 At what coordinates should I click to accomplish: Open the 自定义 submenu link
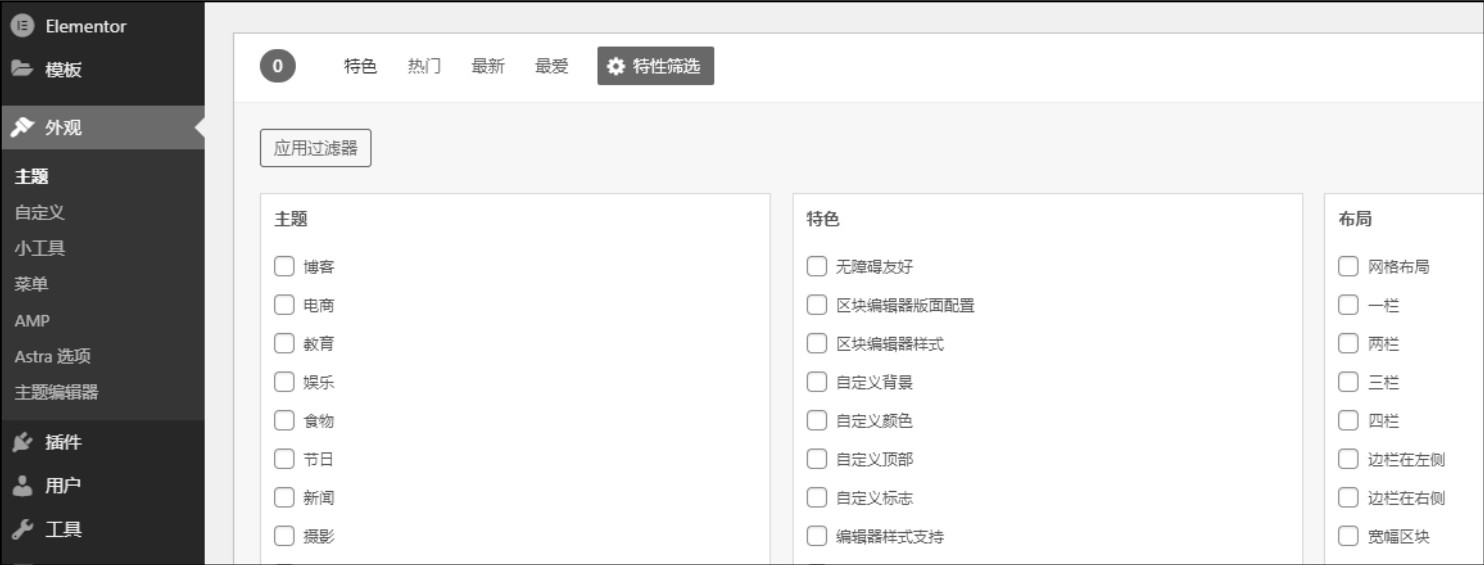pos(39,213)
